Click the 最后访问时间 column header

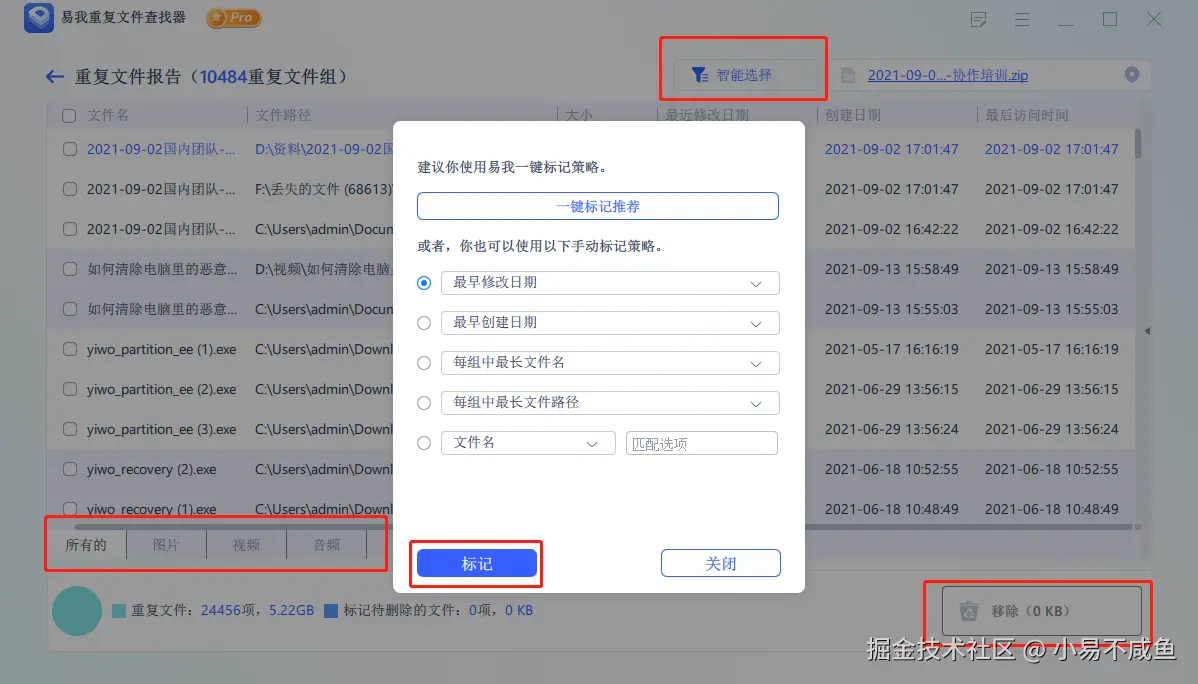(x=1027, y=115)
